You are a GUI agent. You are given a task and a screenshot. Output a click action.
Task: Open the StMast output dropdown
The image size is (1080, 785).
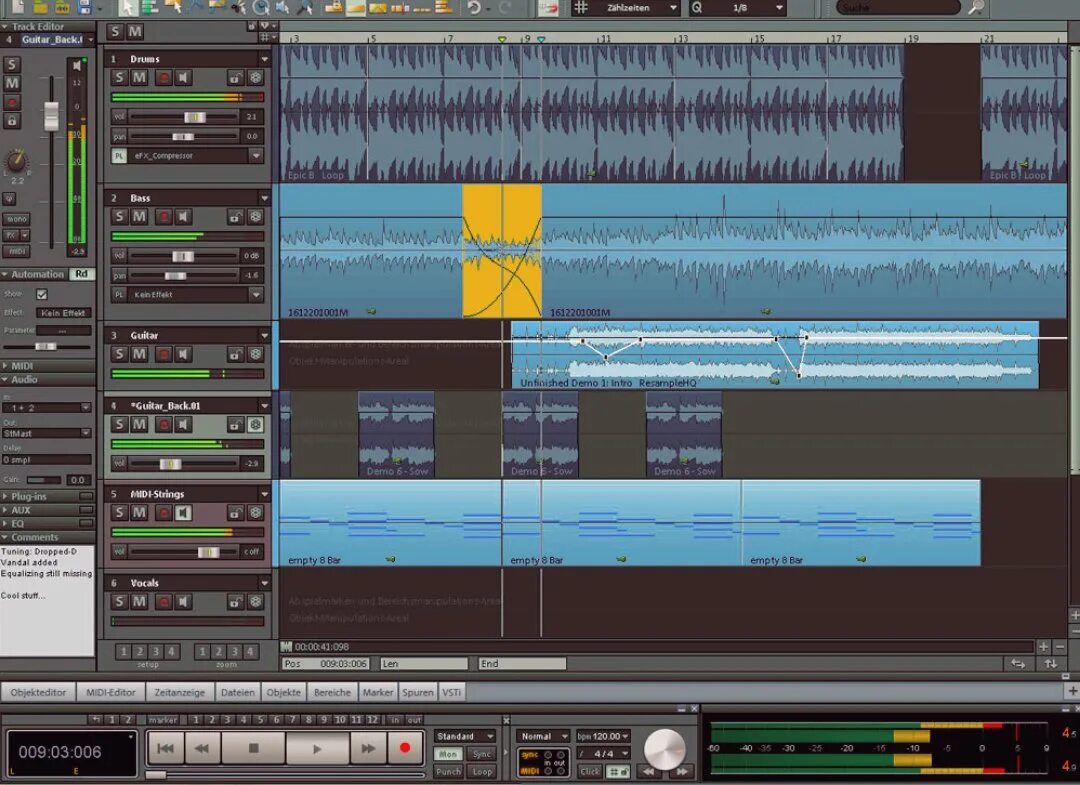tap(86, 433)
